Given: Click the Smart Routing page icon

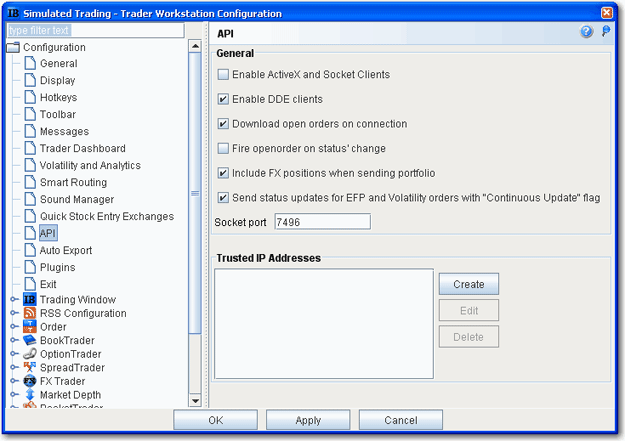Looking at the screenshot, I should tap(30, 182).
